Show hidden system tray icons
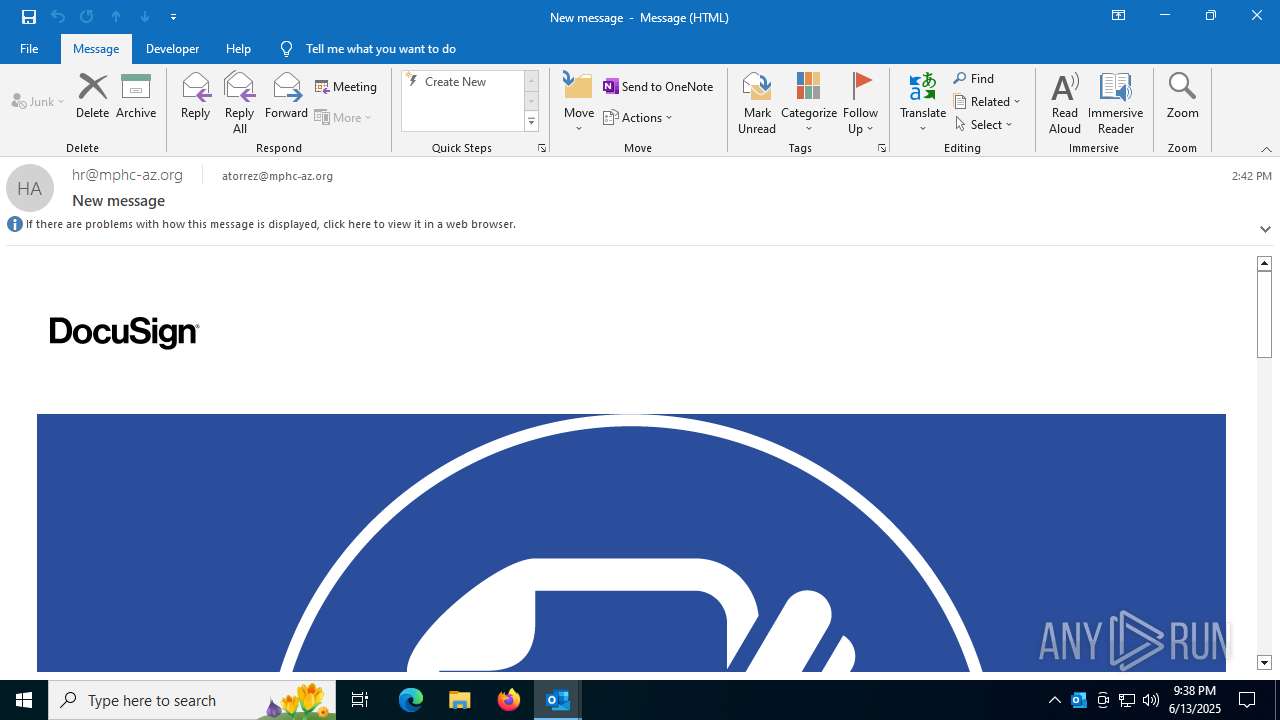This screenshot has width=1280, height=720. point(1054,700)
